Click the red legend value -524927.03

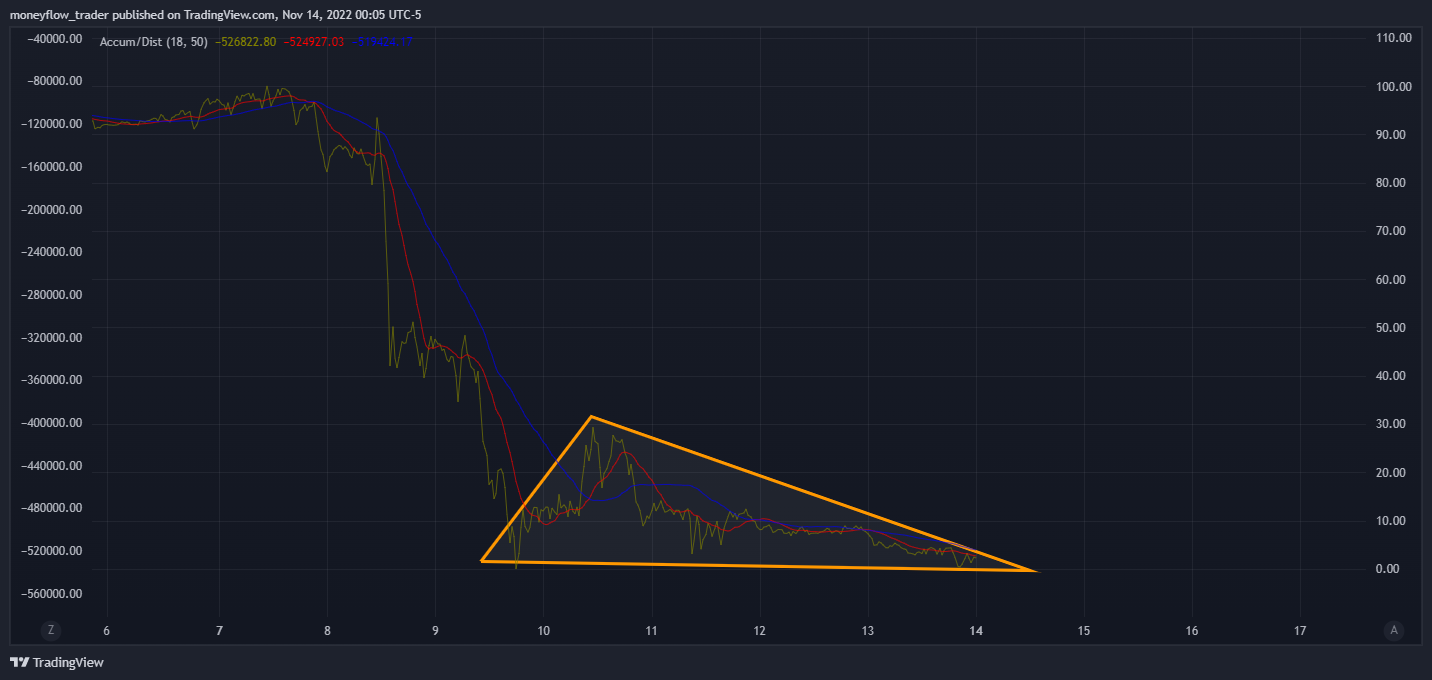tap(314, 42)
